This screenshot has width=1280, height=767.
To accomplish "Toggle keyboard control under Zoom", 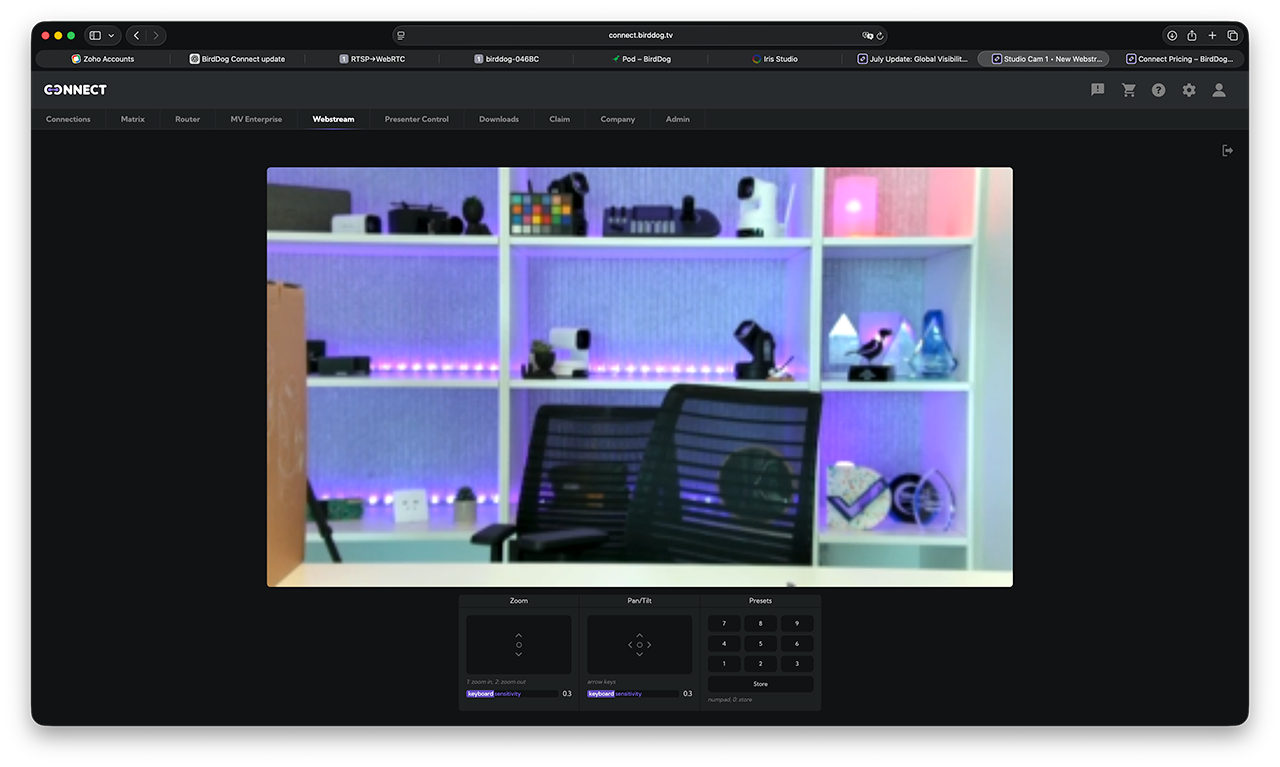I will pyautogui.click(x=480, y=693).
